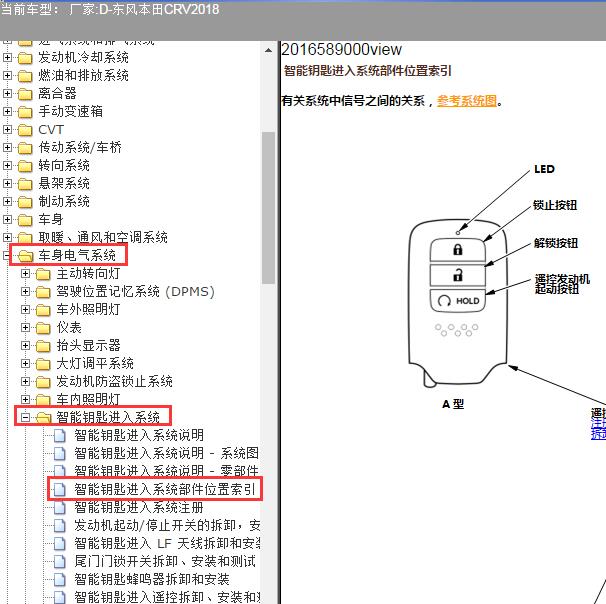Open 智能钥匙进入系统说明 page
The image size is (606, 604).
pos(139,436)
